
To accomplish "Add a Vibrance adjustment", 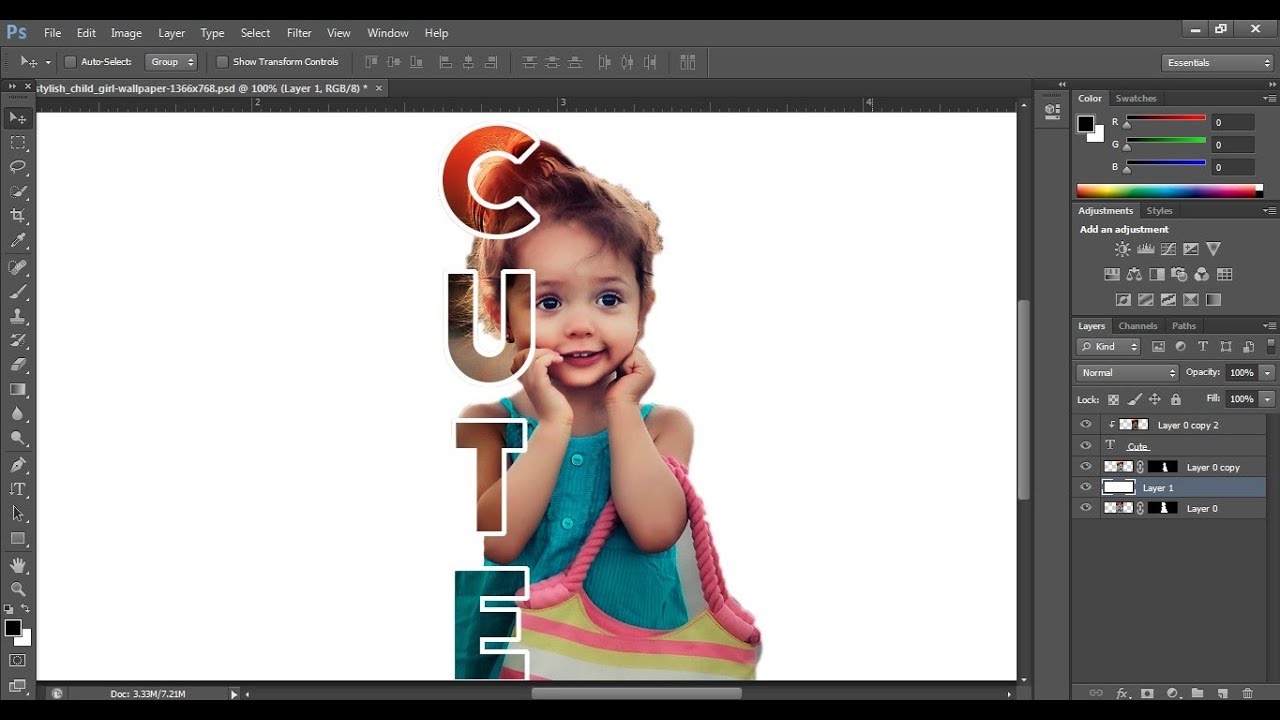I will [x=1213, y=249].
